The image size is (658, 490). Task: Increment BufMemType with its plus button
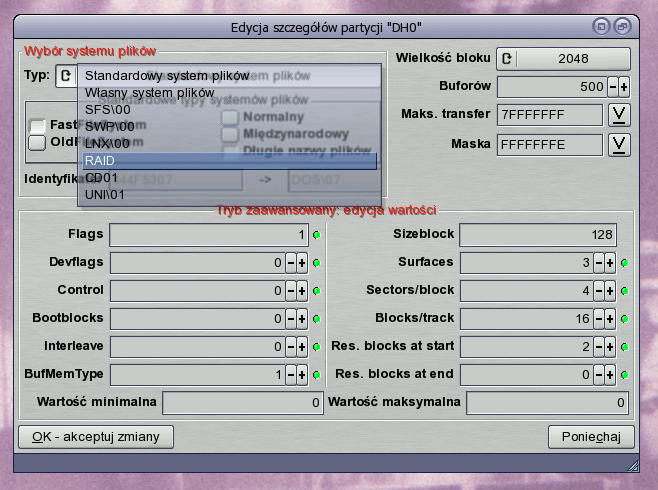tap(302, 375)
